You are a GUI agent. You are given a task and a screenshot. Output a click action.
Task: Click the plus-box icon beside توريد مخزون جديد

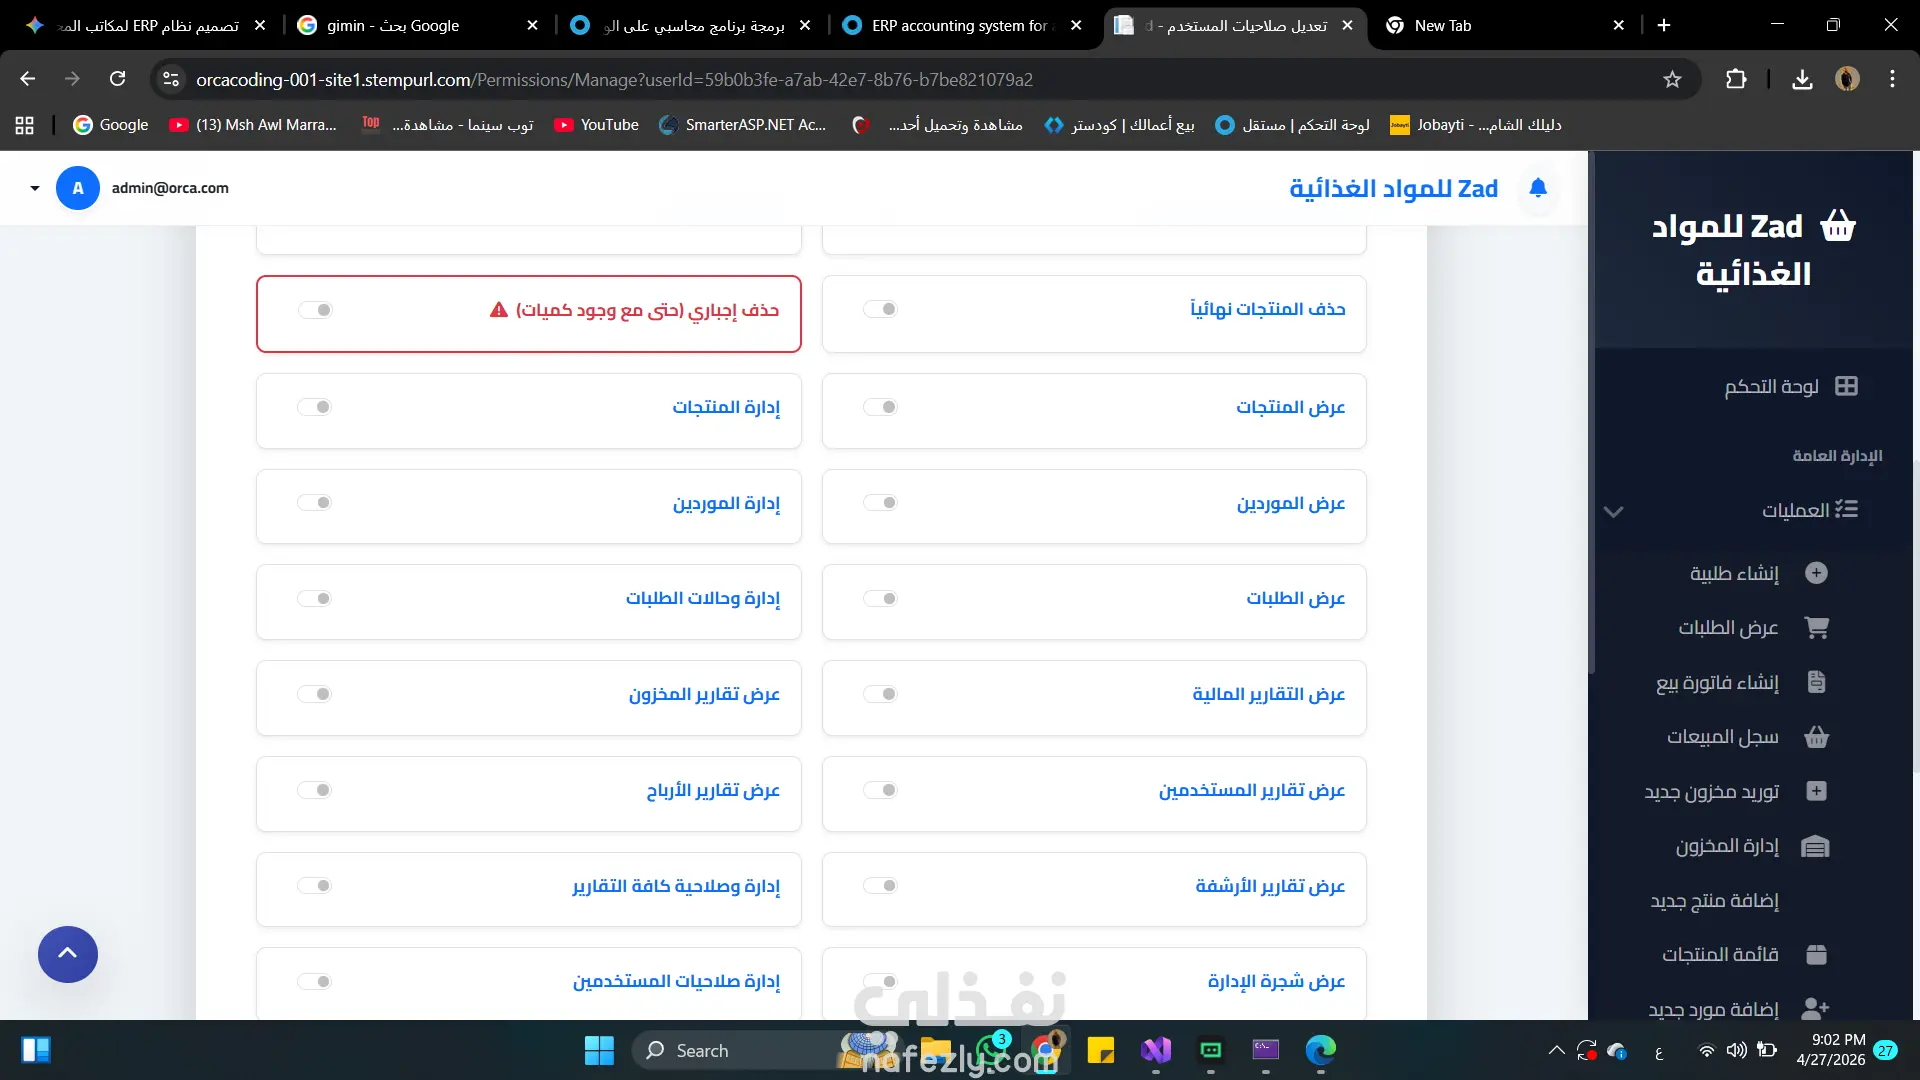coord(1816,791)
